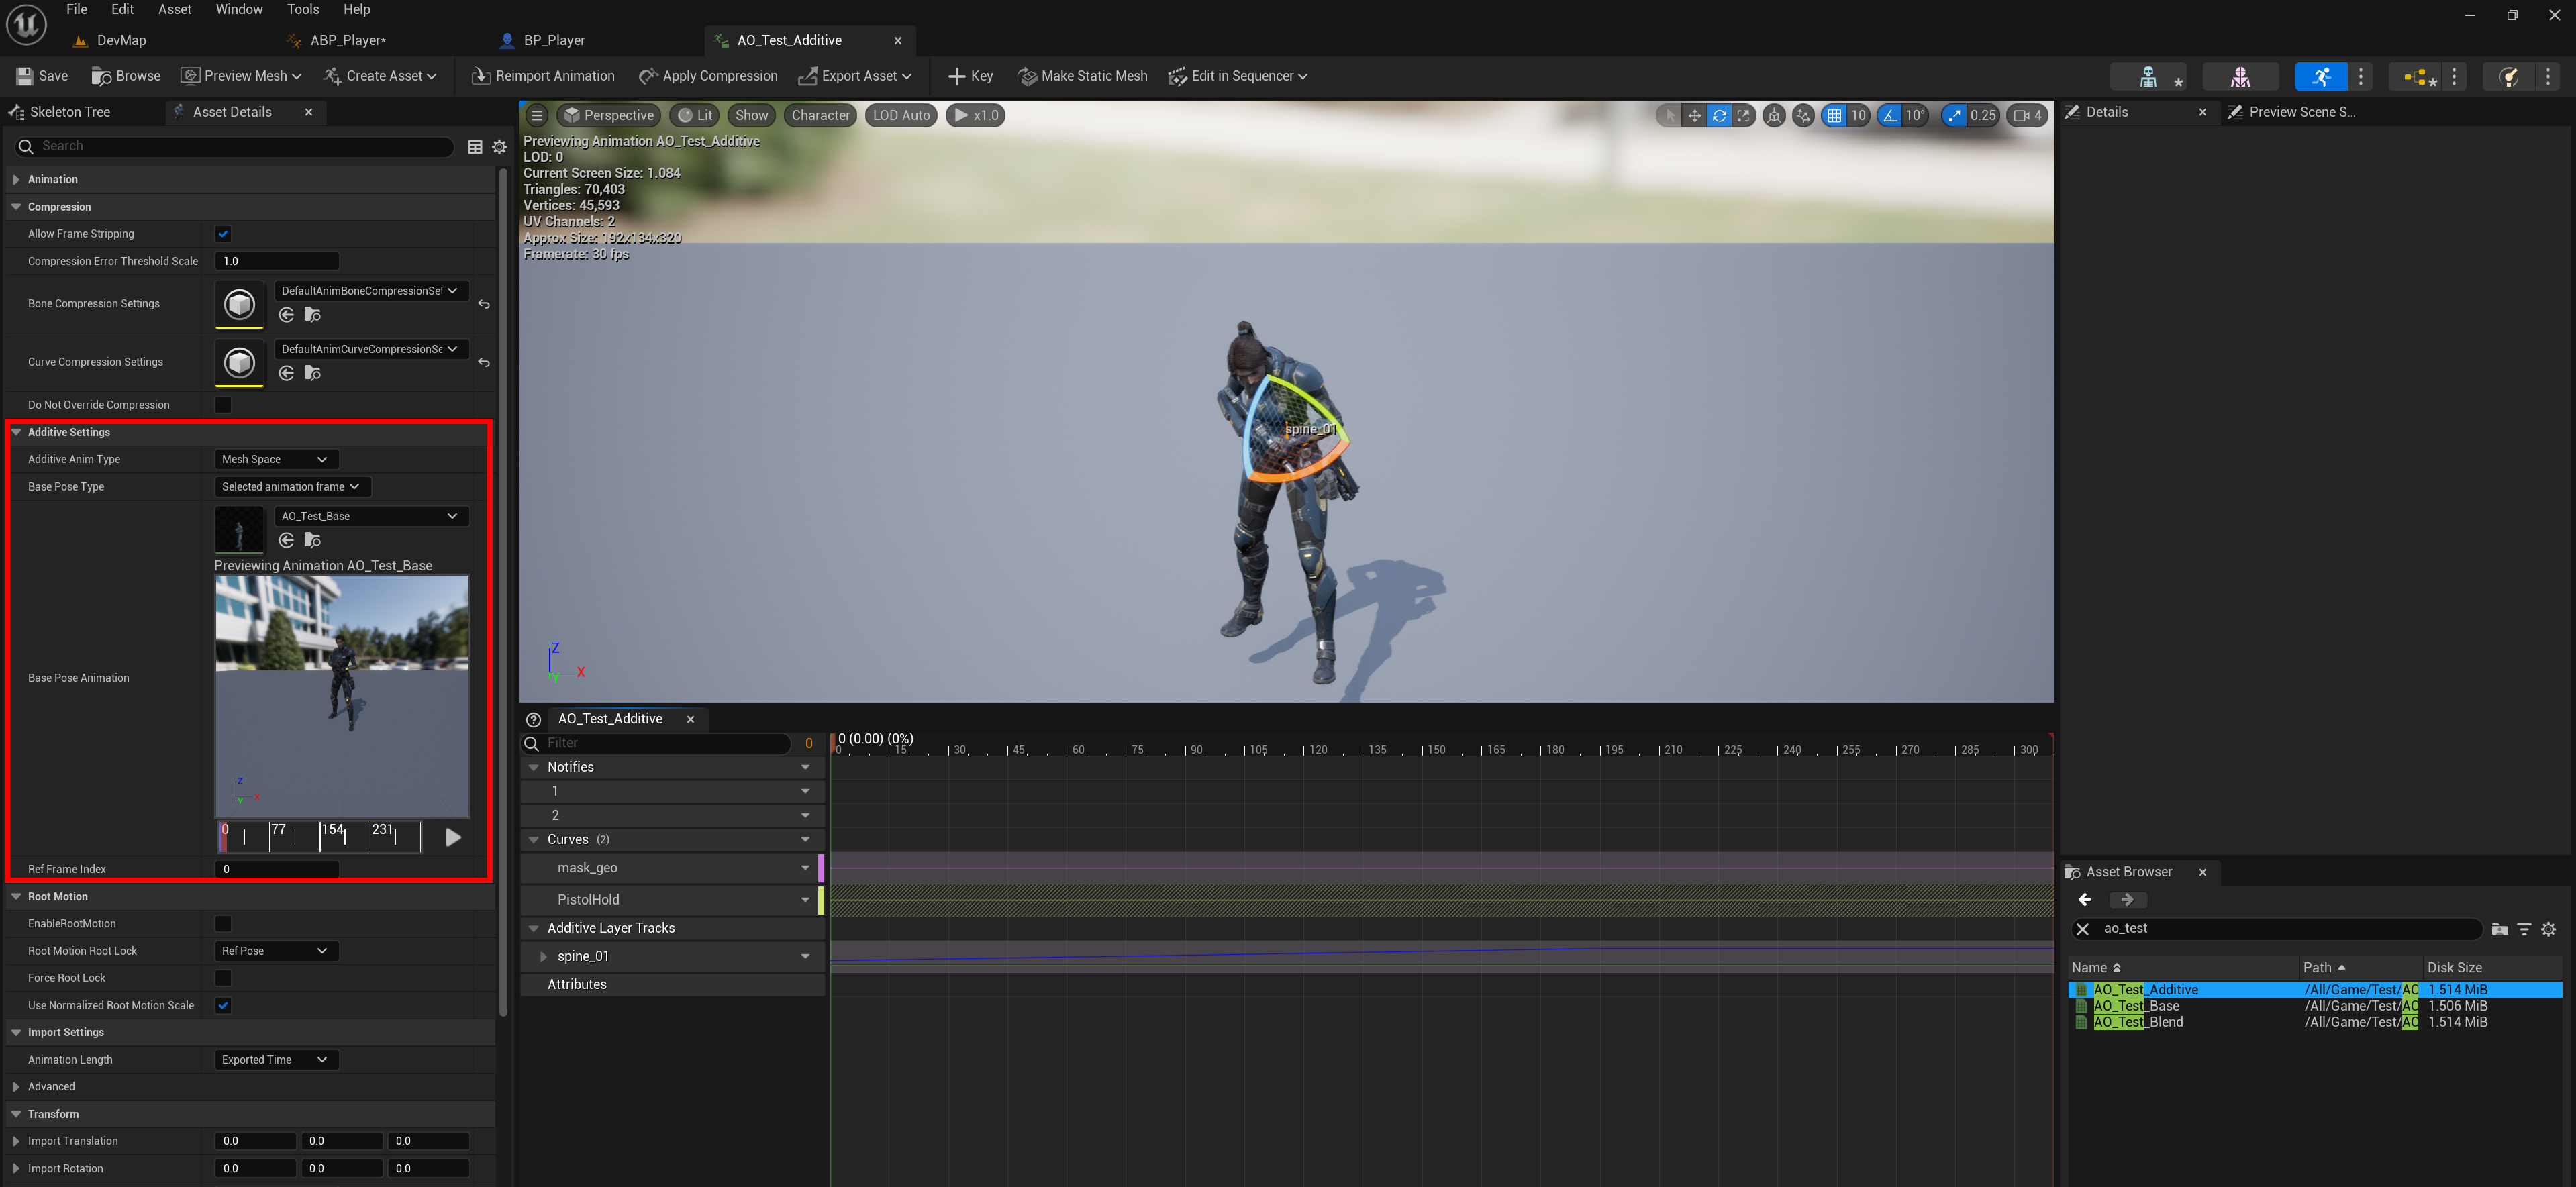Screen dimensions: 2576x1187
Task: Open the Preview Mesh dropdown
Action: coord(240,76)
